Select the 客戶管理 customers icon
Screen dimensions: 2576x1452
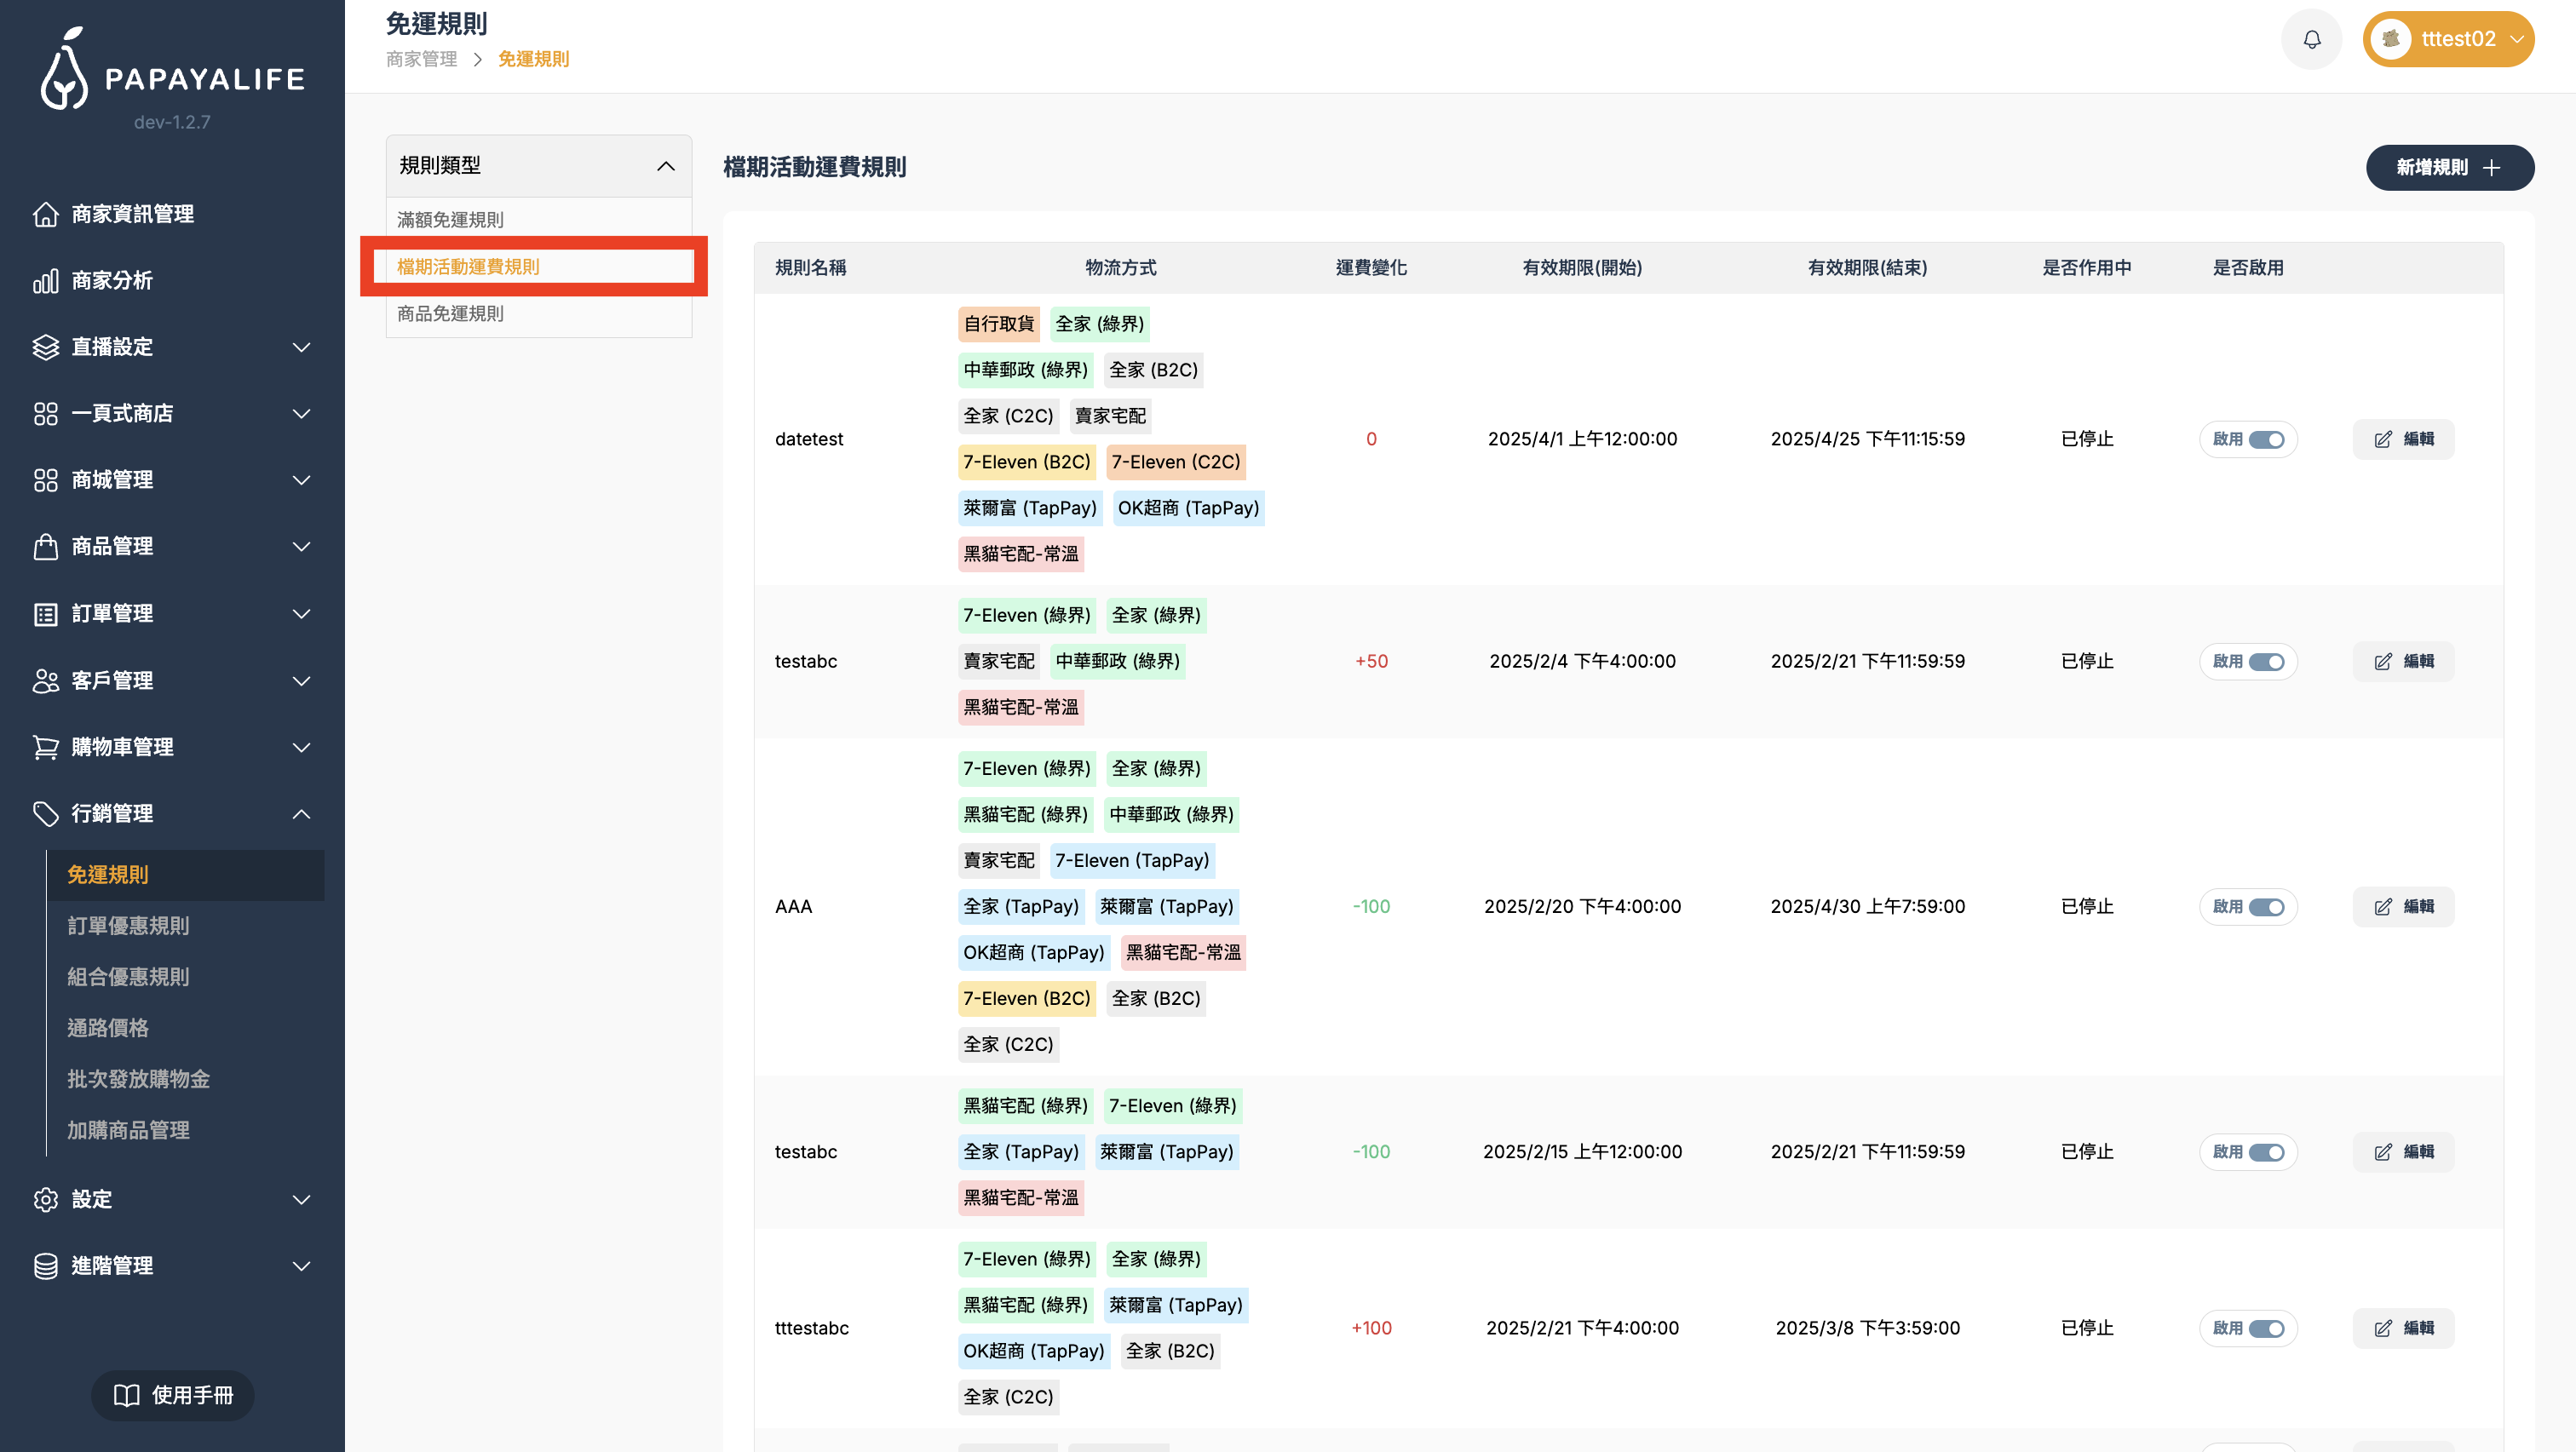[x=46, y=680]
